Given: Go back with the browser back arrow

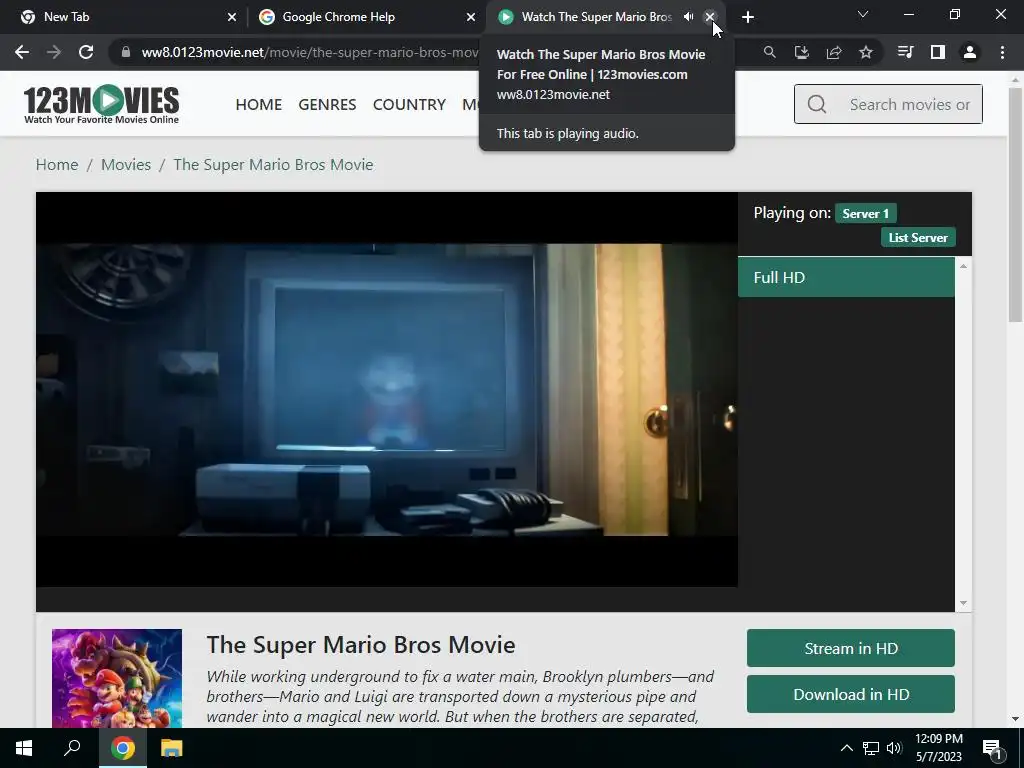Looking at the screenshot, I should coord(22,52).
